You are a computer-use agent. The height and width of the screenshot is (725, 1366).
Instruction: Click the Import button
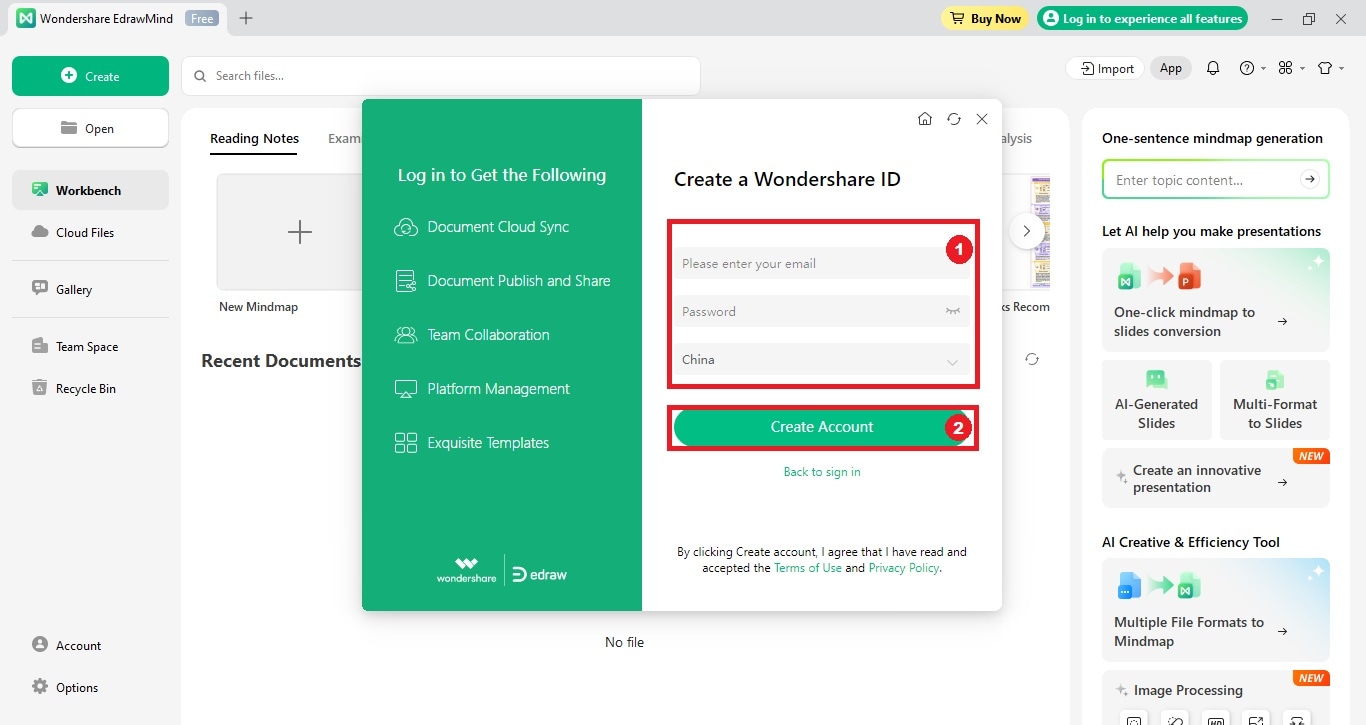(x=1106, y=68)
